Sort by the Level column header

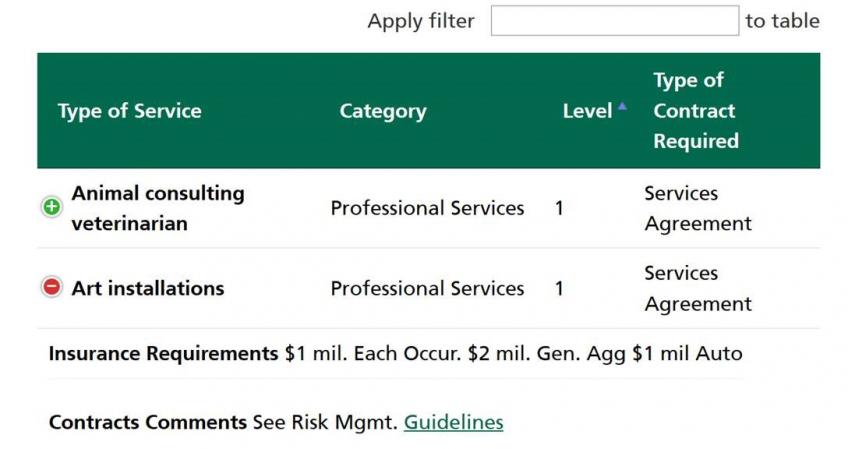(x=587, y=111)
